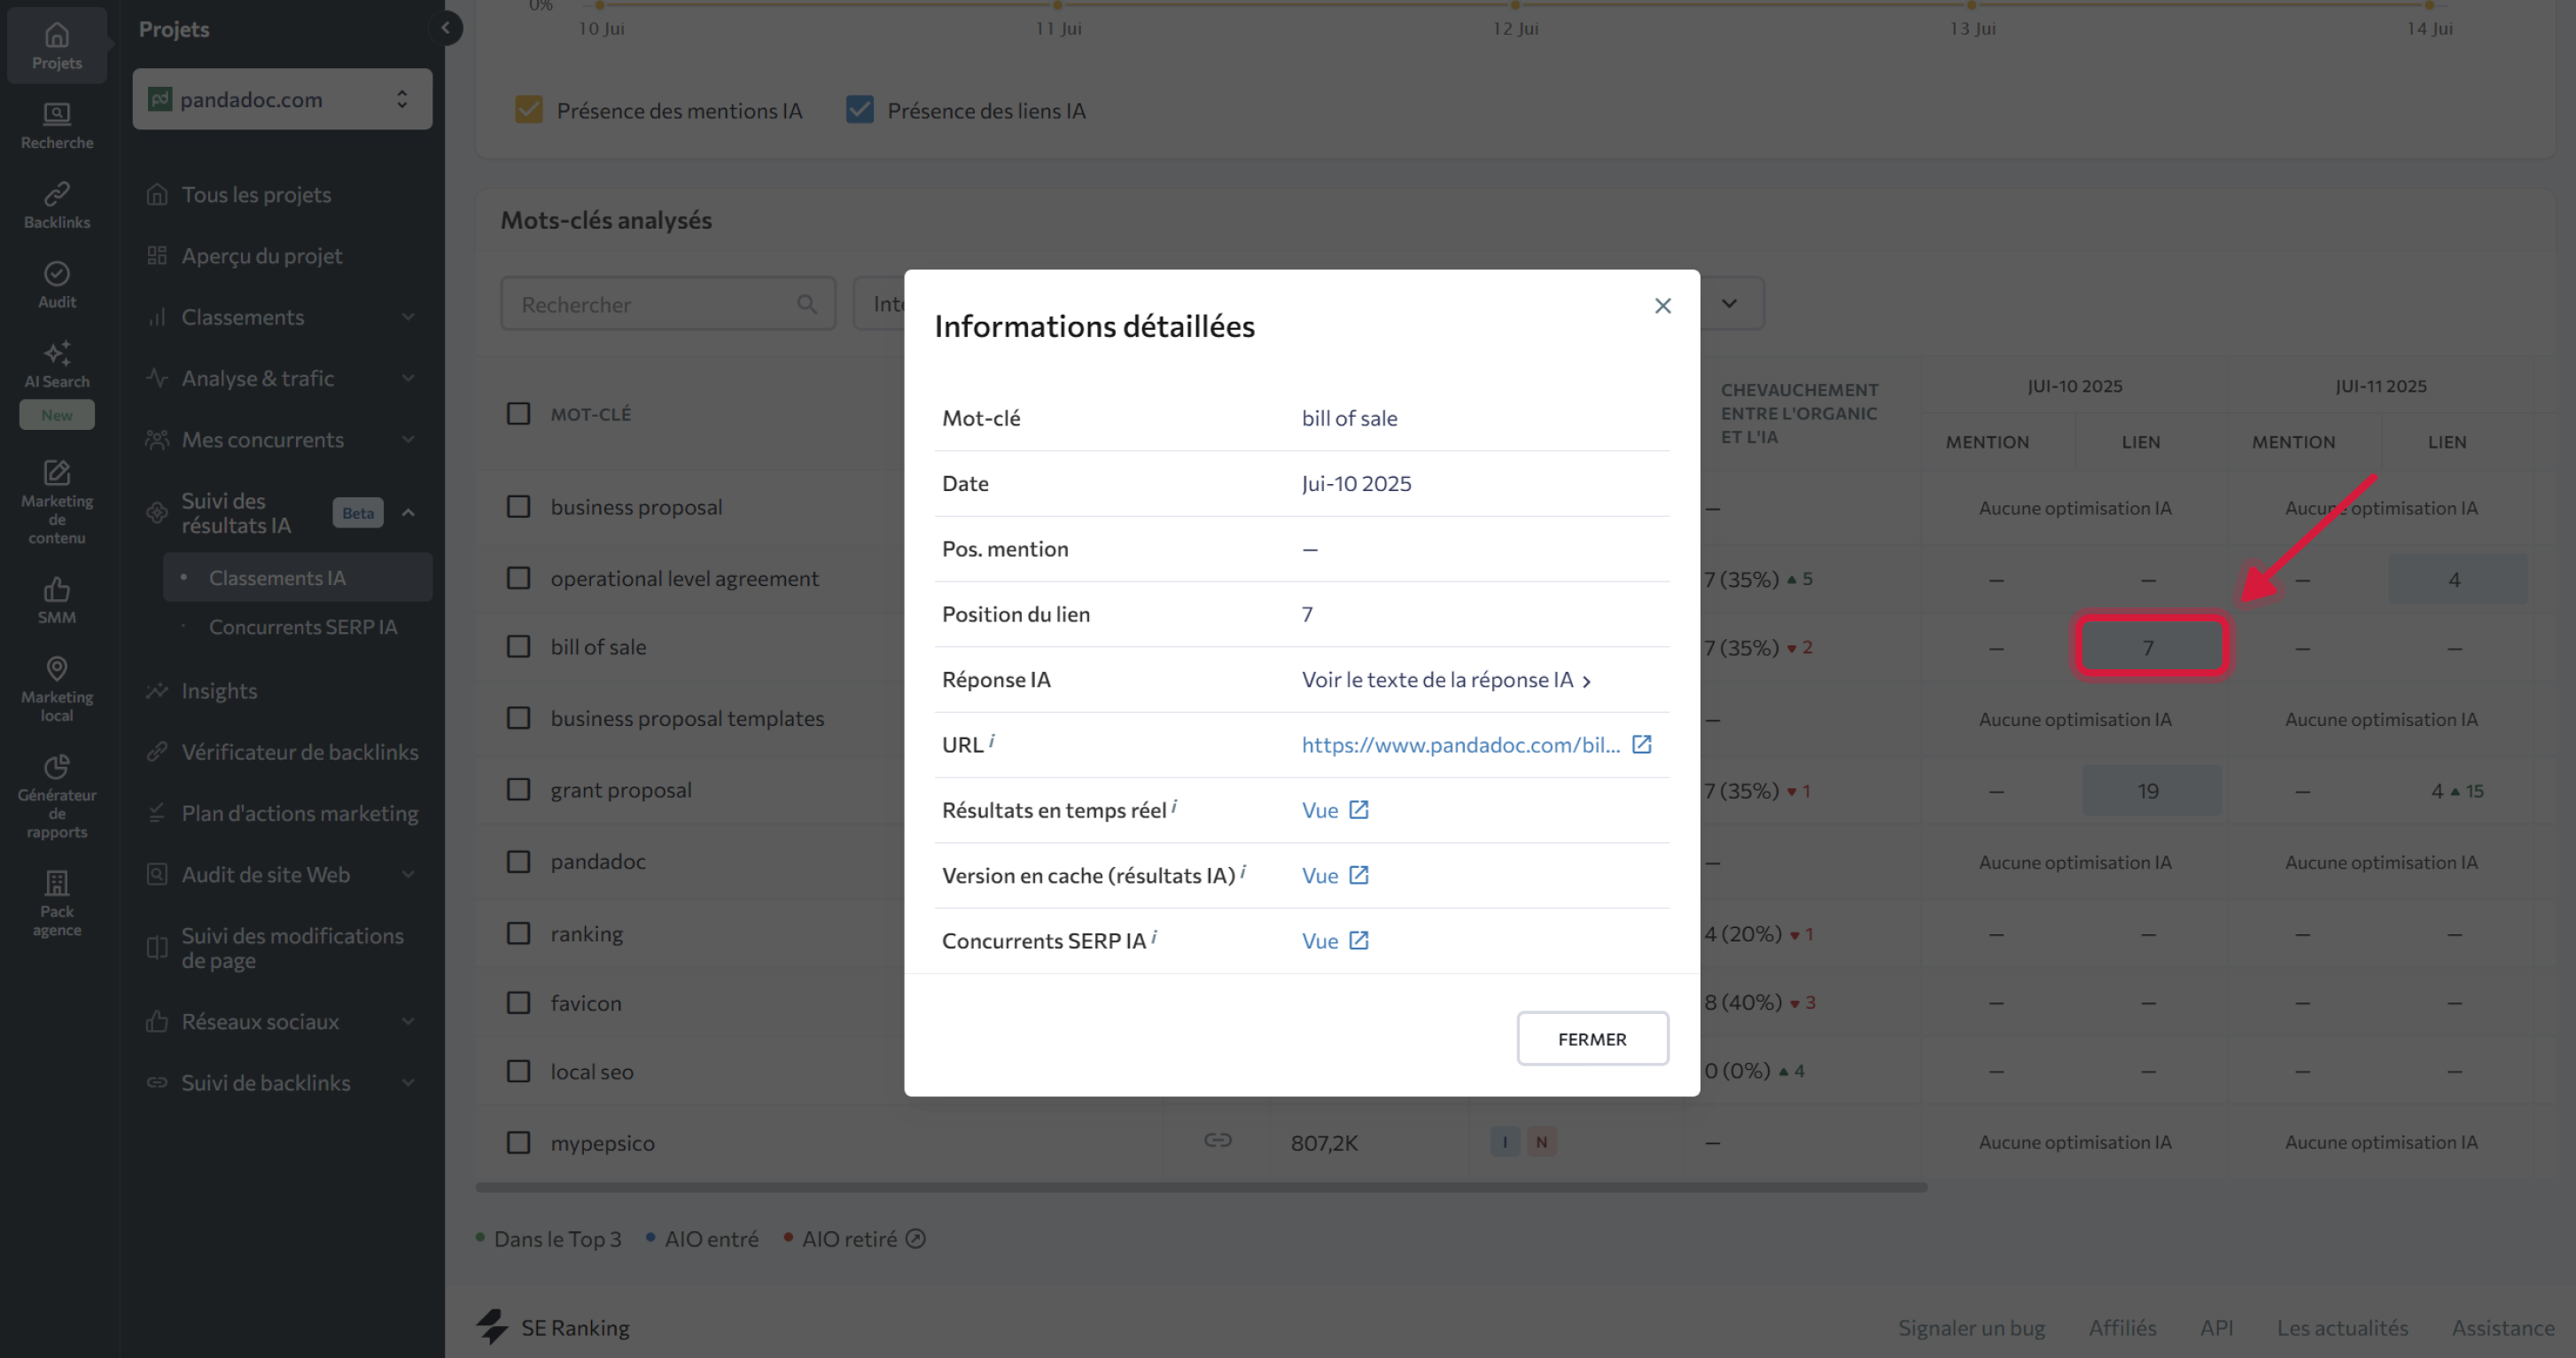Click the SE Ranking footer logo
The image size is (2576, 1358).
pos(552,1327)
